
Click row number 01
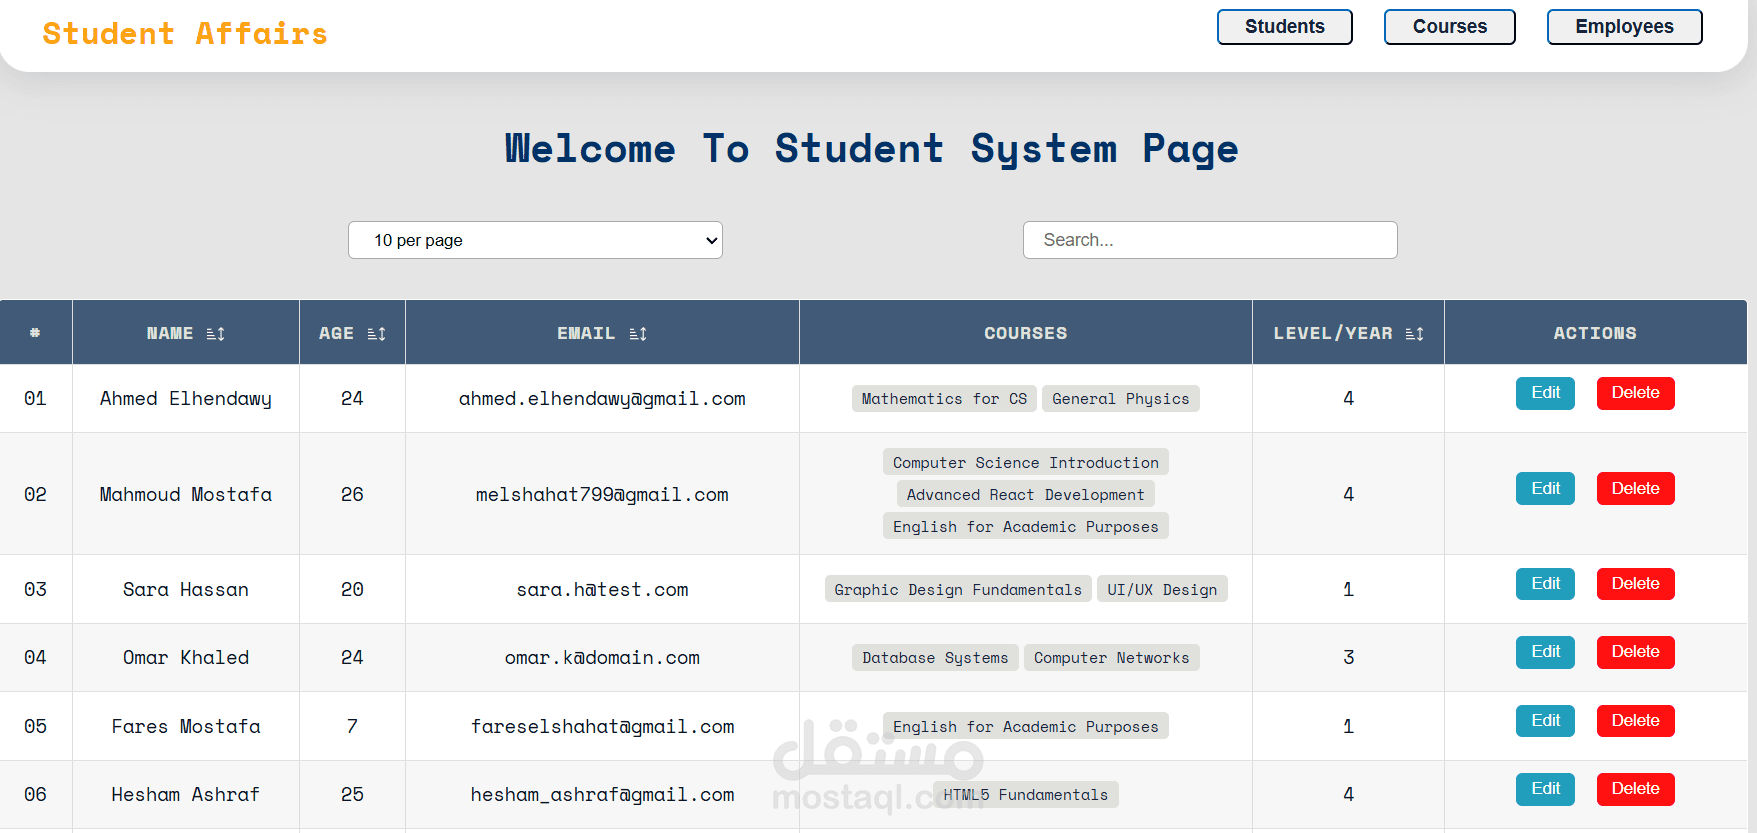click(35, 399)
